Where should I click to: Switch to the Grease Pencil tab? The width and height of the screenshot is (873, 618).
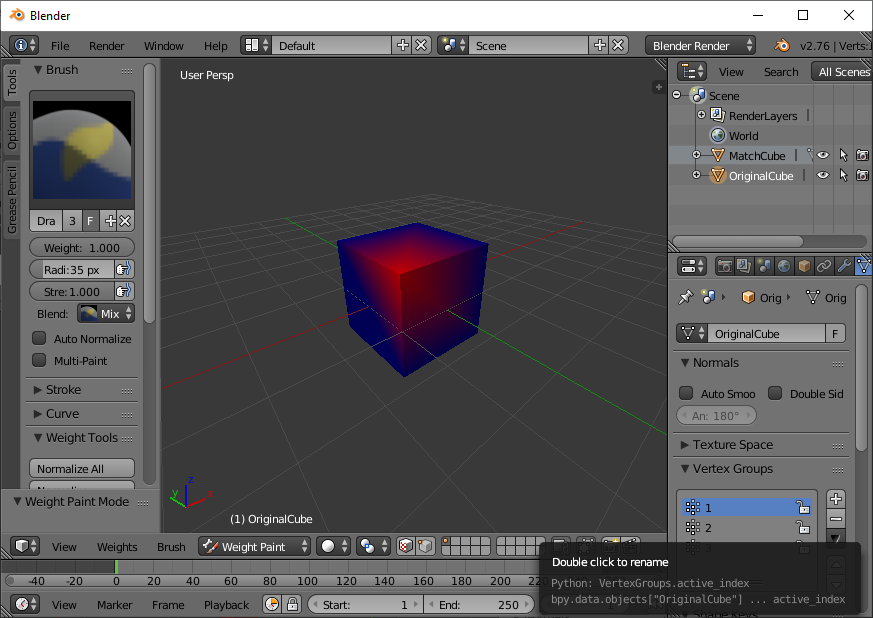click(12, 199)
